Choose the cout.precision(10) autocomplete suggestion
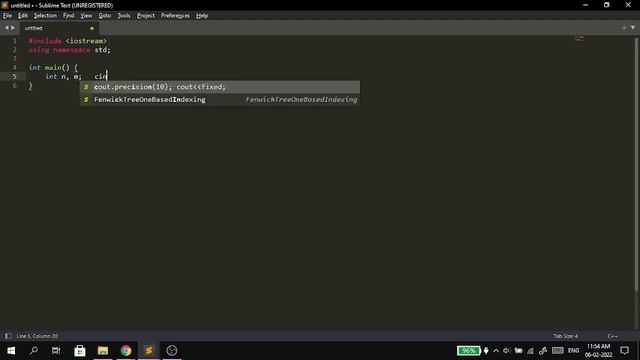This screenshot has width=640, height=360. [220, 87]
